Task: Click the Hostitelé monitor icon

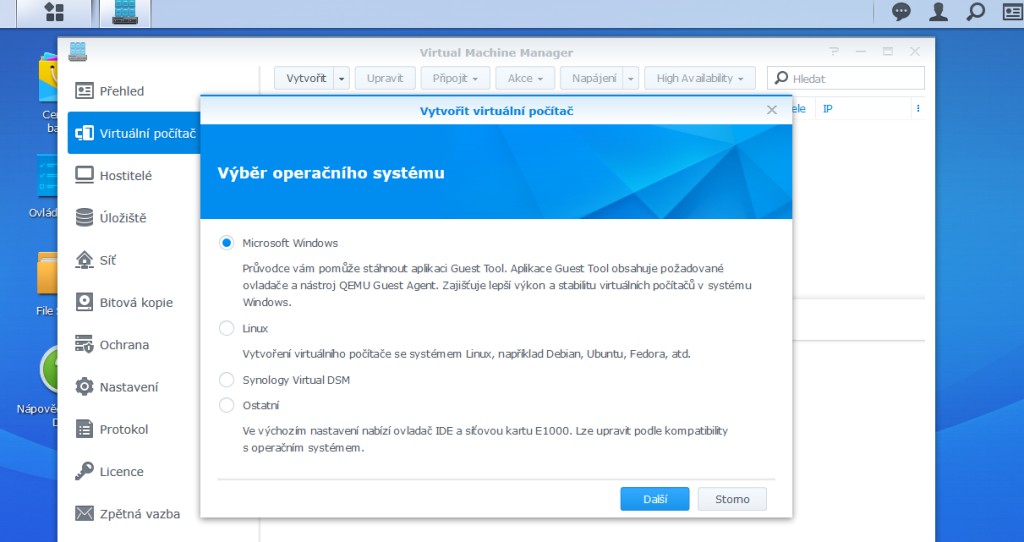Action: [84, 175]
